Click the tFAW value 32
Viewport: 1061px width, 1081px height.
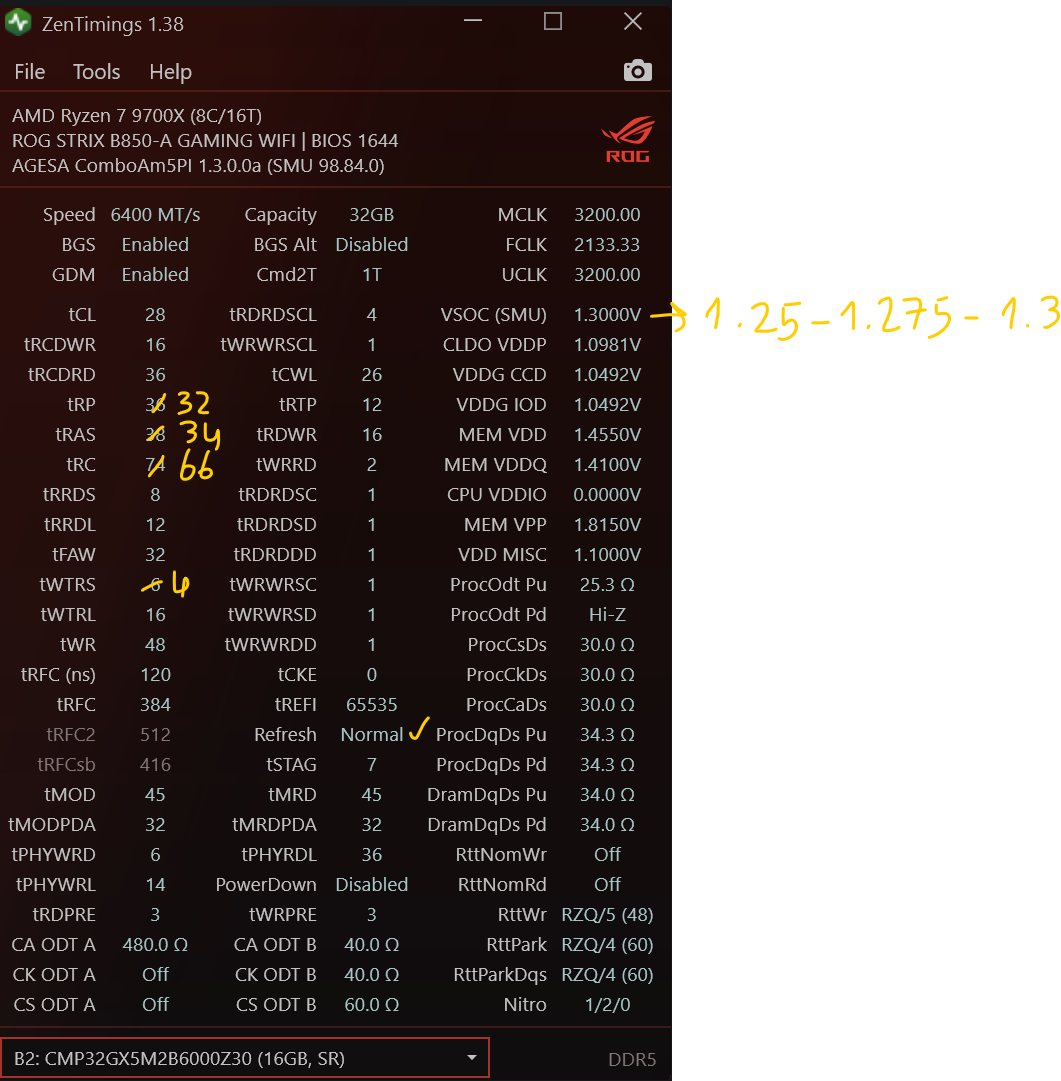[x=155, y=555]
